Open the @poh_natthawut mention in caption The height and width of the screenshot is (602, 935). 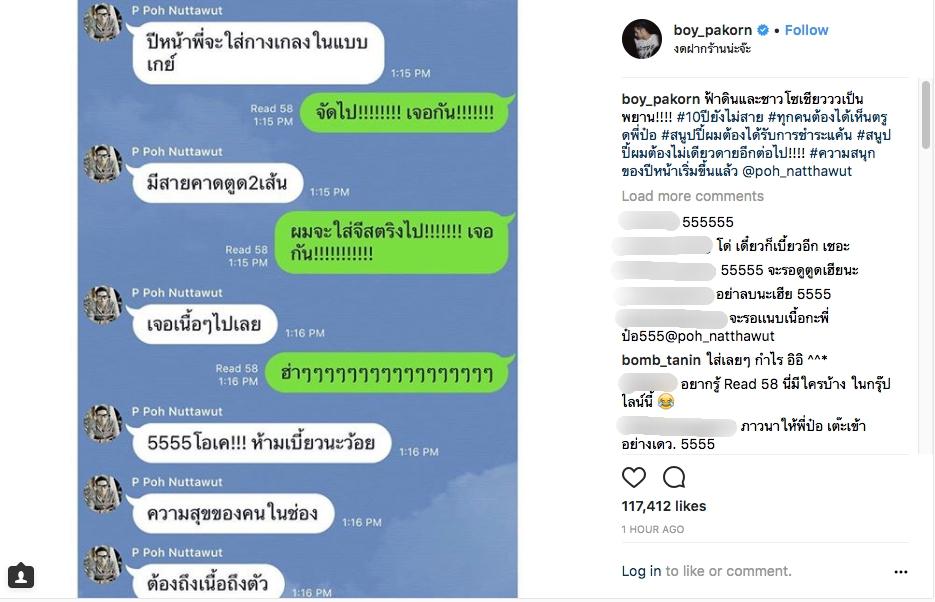(797, 171)
